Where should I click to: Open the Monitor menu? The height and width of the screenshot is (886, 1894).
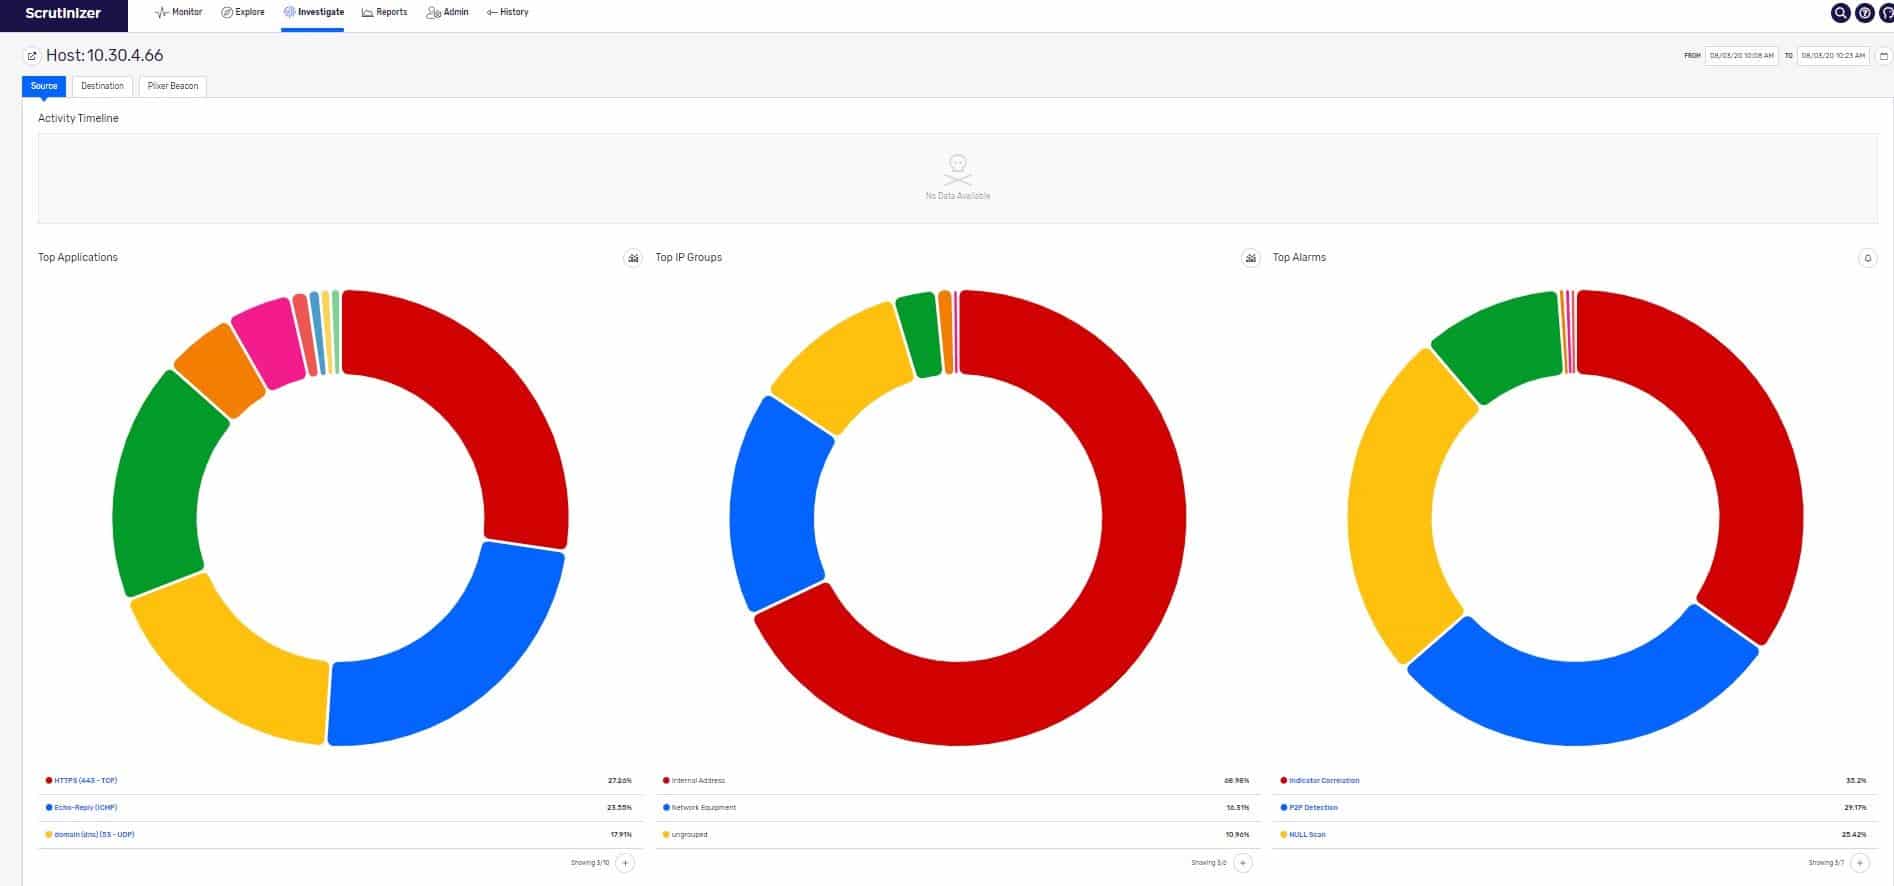(x=179, y=12)
